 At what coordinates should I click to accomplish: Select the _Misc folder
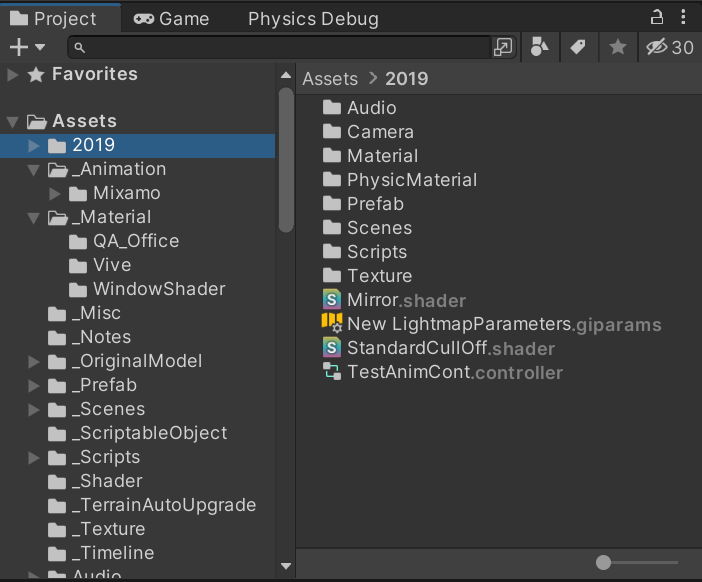pyautogui.click(x=84, y=313)
